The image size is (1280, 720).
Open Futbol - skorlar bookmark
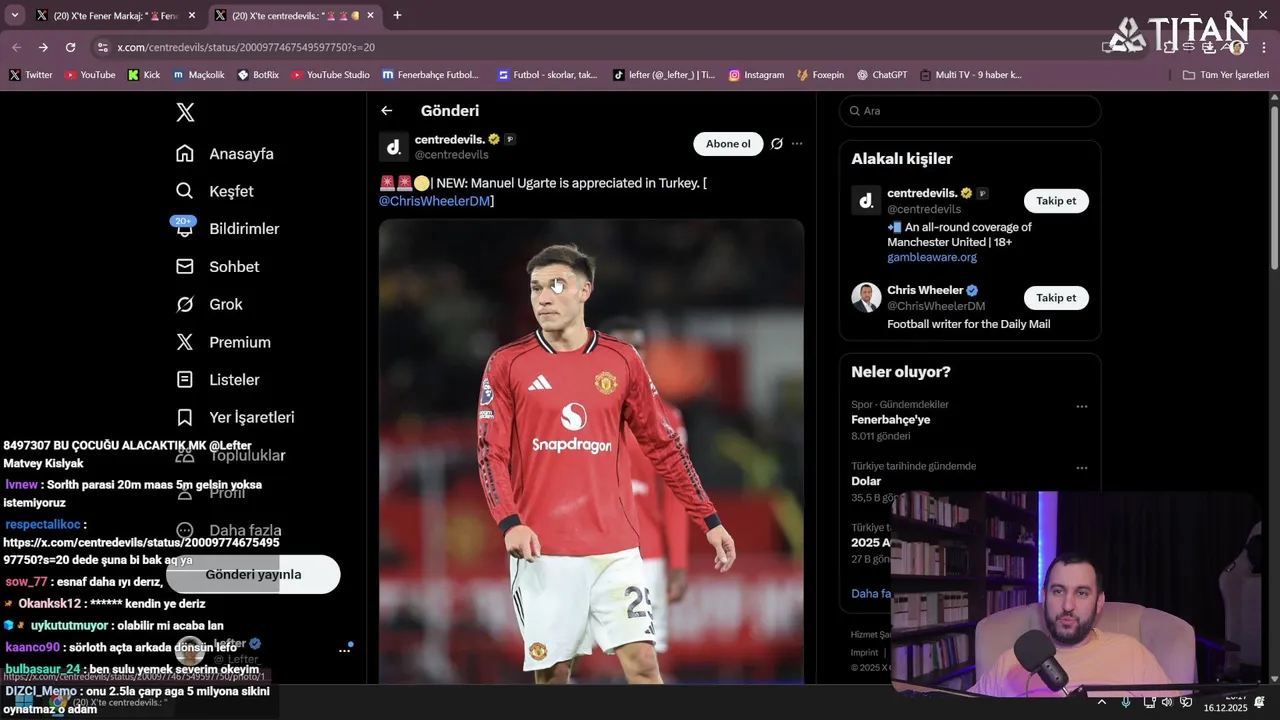click(x=546, y=75)
